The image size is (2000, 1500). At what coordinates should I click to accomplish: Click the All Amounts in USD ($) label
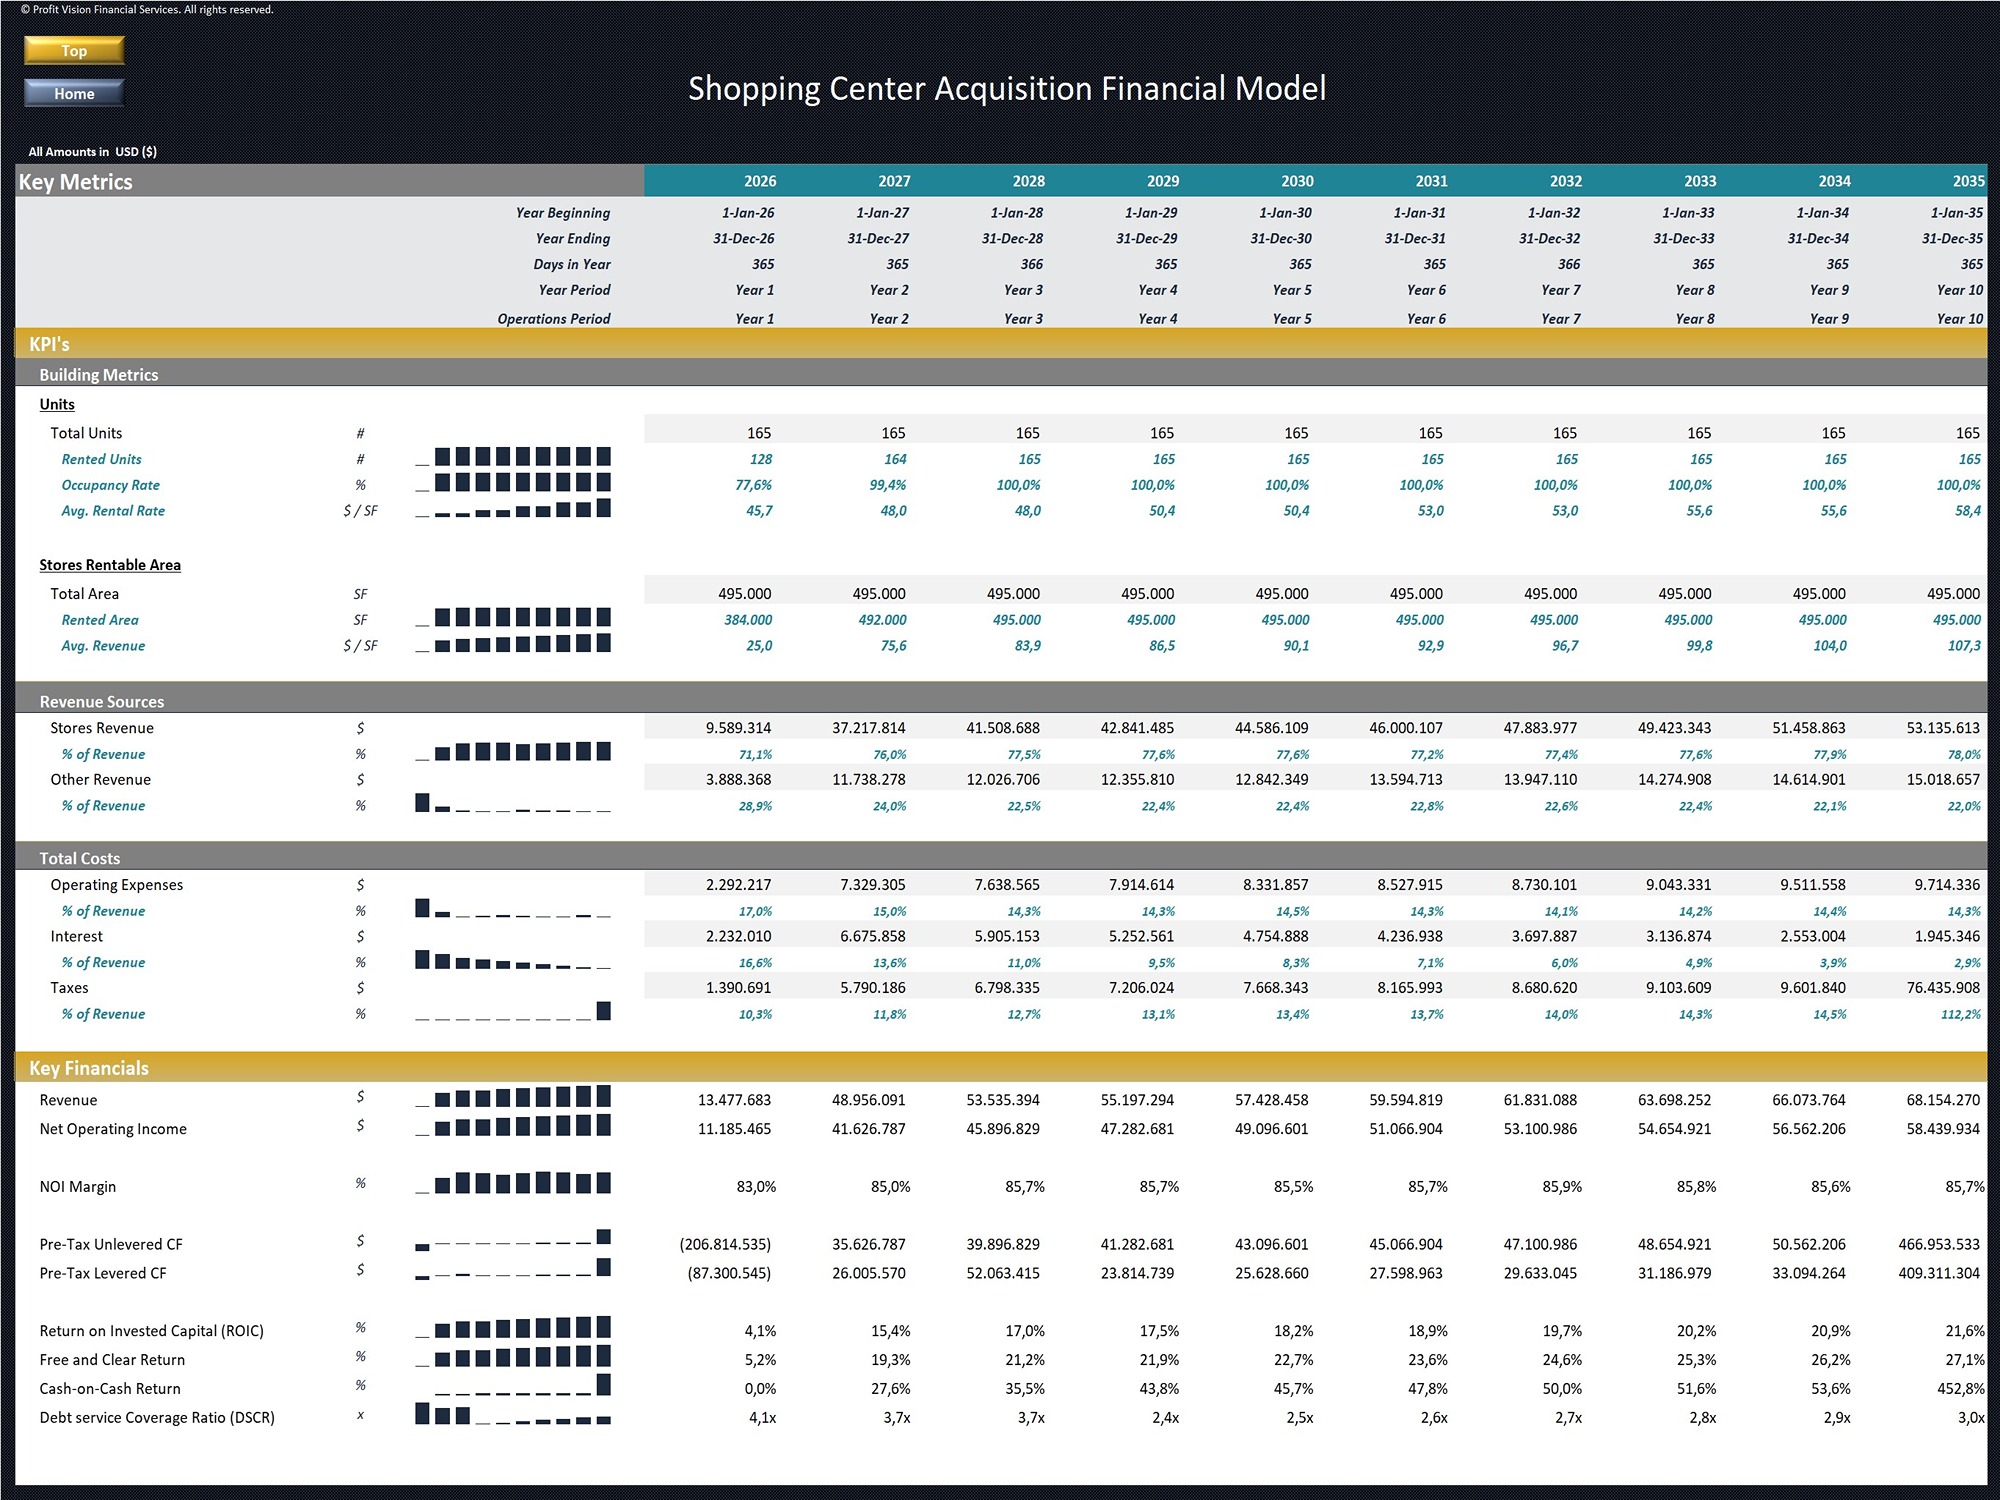click(x=92, y=152)
